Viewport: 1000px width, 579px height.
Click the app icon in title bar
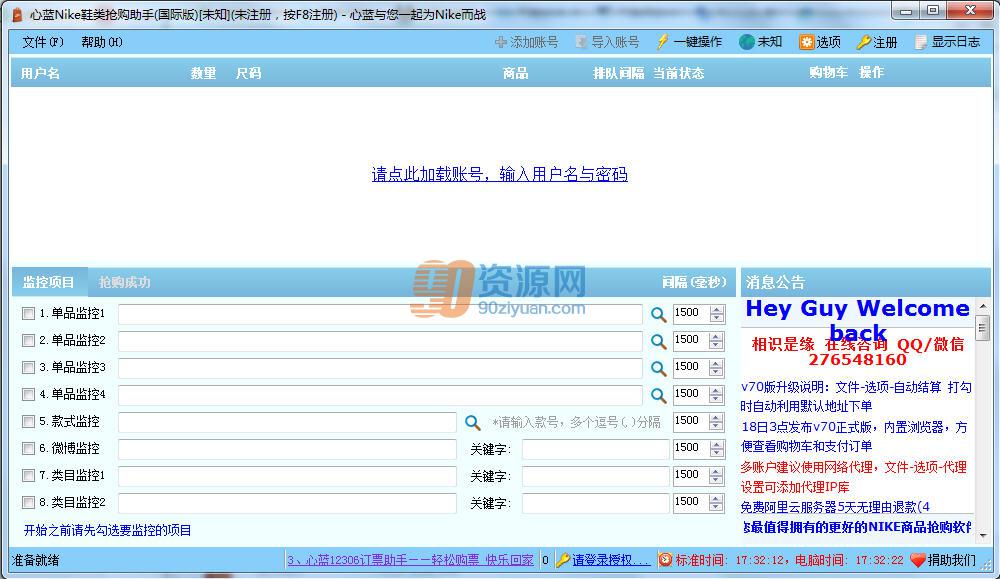pos(17,14)
